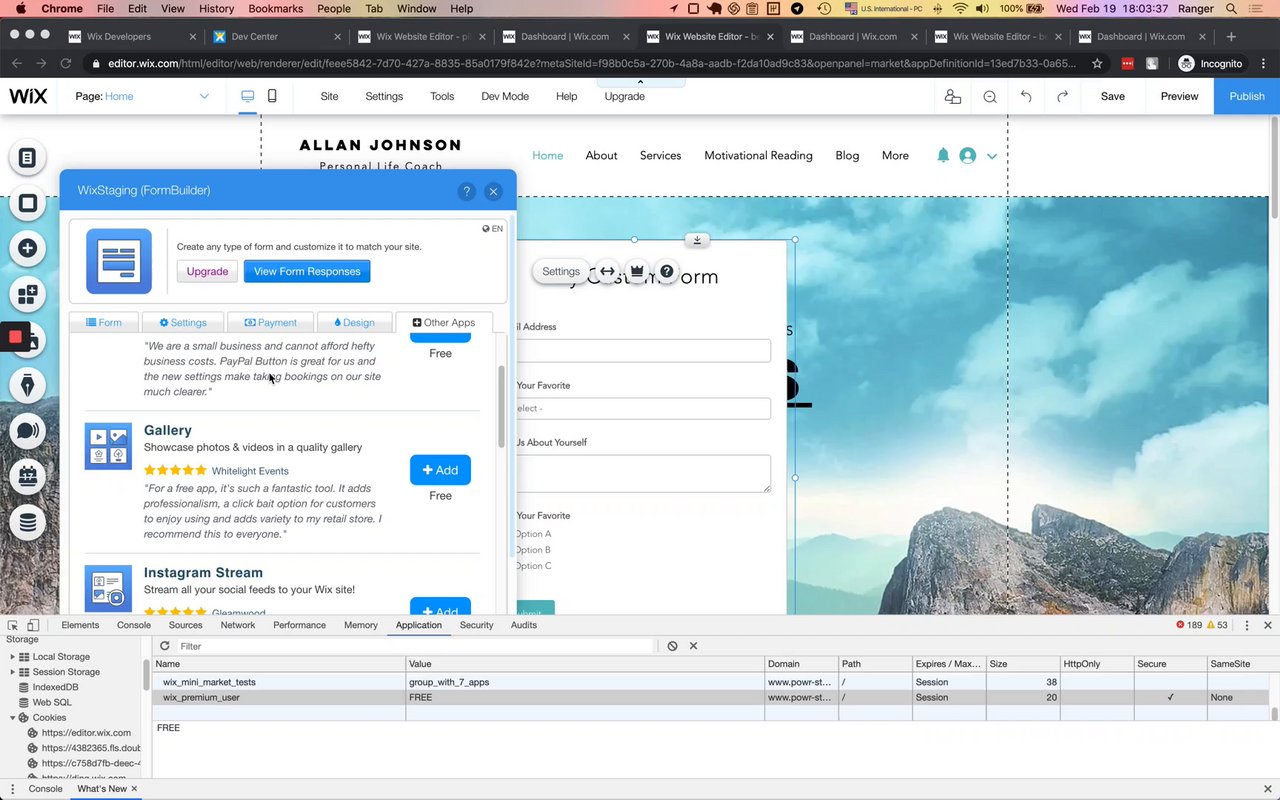Open the Chat icon in left sidebar
The image size is (1280, 800).
(x=28, y=431)
